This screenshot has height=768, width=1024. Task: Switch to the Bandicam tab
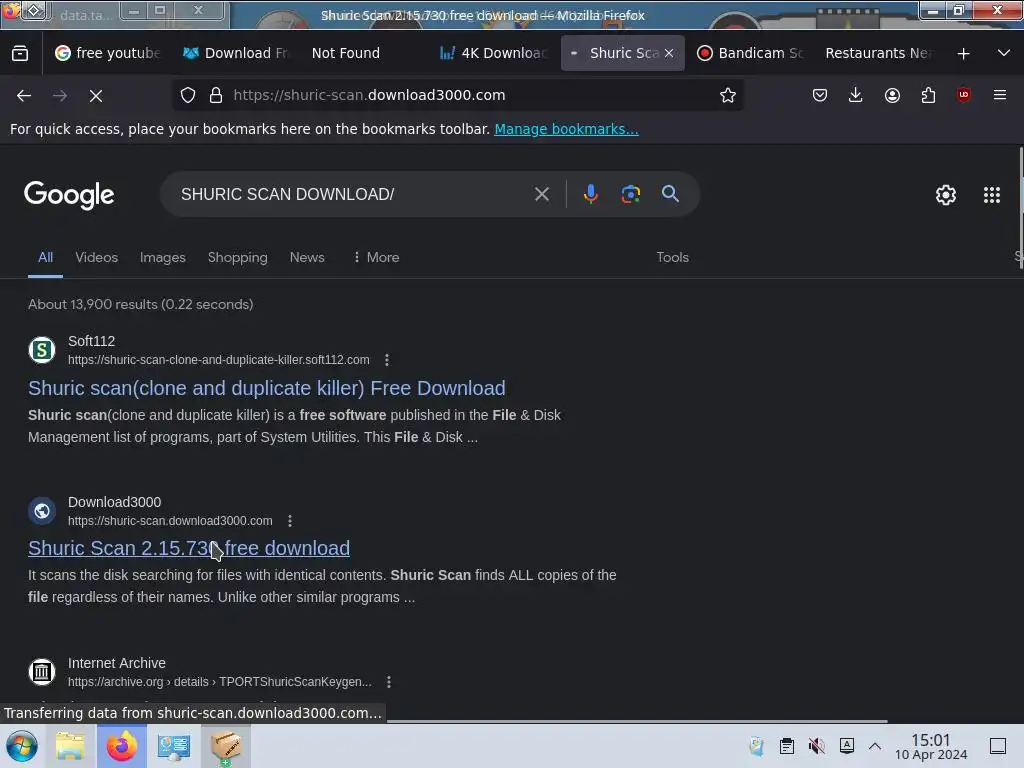pos(750,54)
